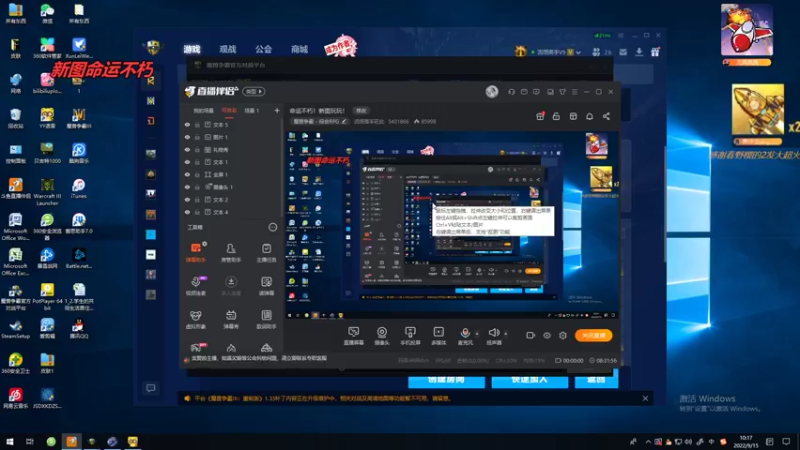Mute the 扬声器 speaker

coord(493,335)
